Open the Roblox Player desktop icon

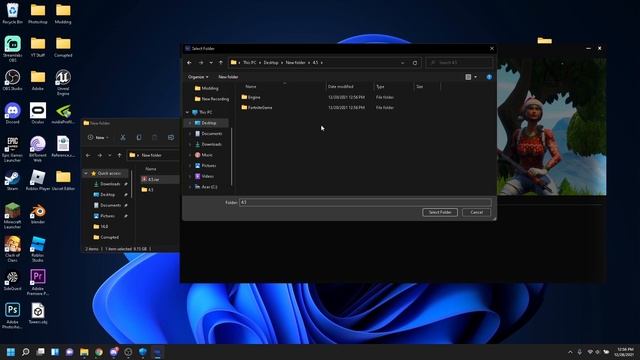[38, 180]
